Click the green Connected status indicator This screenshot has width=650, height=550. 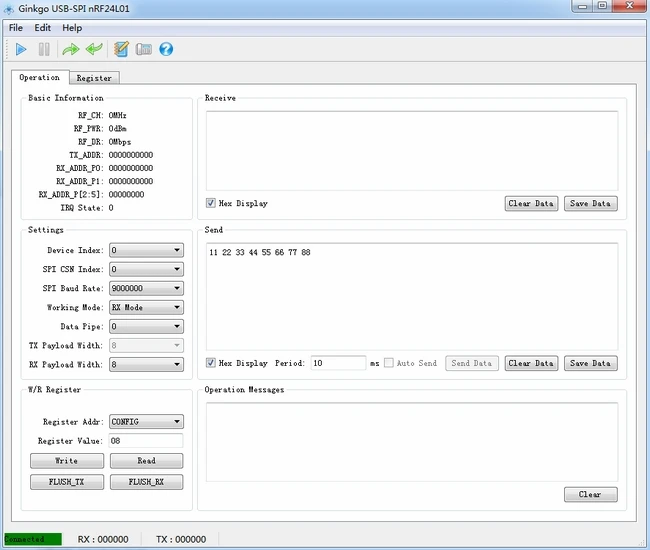click(x=33, y=539)
